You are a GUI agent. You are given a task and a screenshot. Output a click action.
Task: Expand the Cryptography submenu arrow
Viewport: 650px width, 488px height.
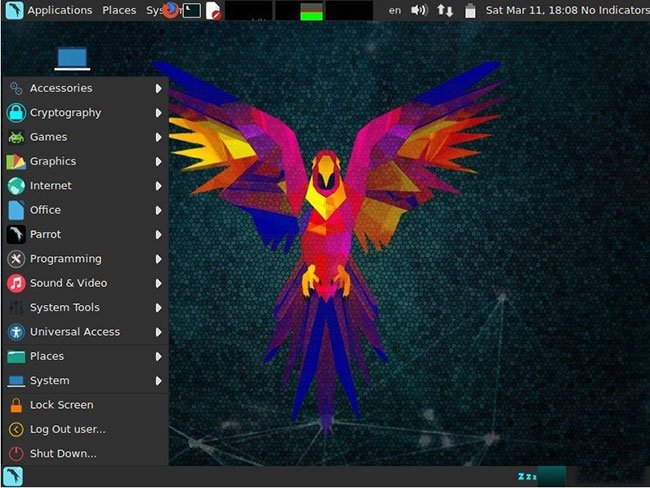pyautogui.click(x=158, y=113)
